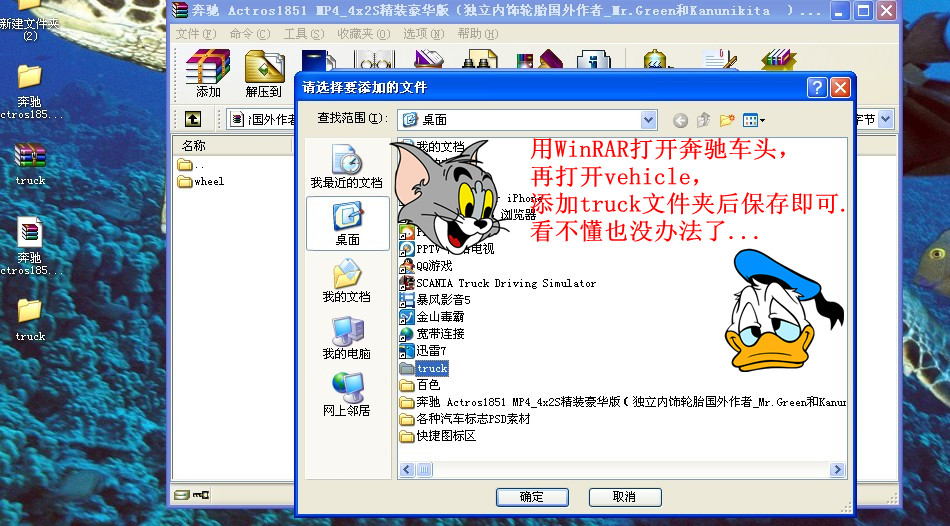Select the truck folder in file list
950x526 pixels.
tap(424, 368)
